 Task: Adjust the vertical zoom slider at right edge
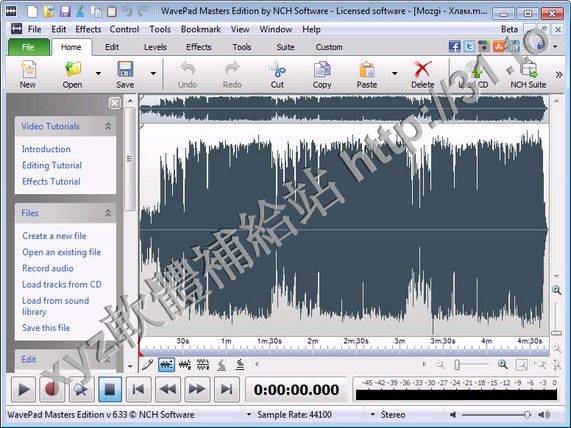coord(556,333)
